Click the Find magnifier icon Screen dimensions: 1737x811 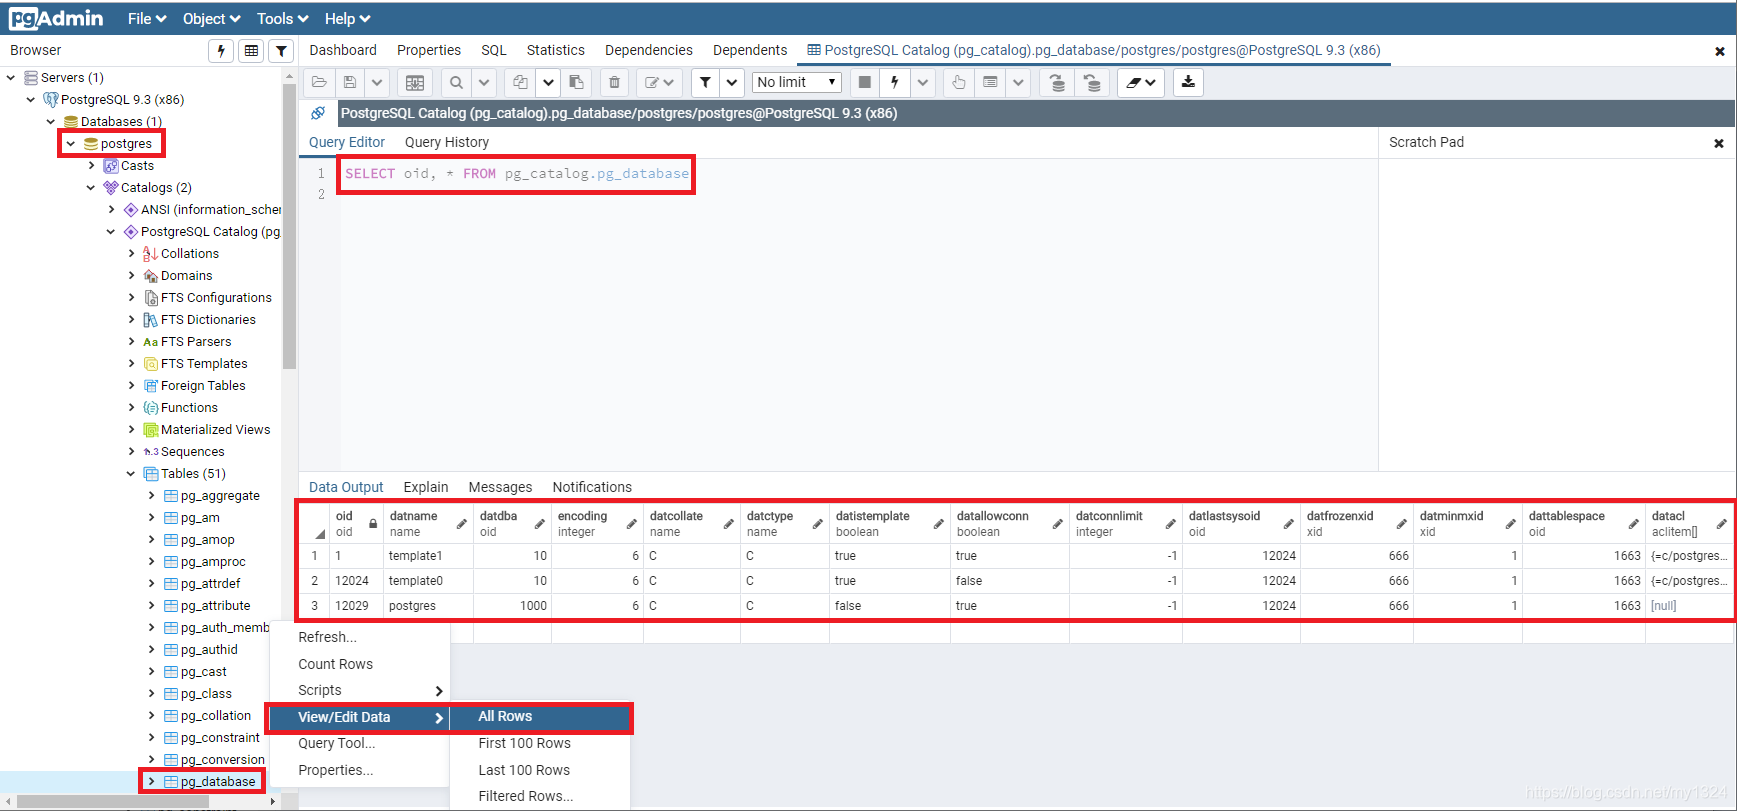pos(456,82)
